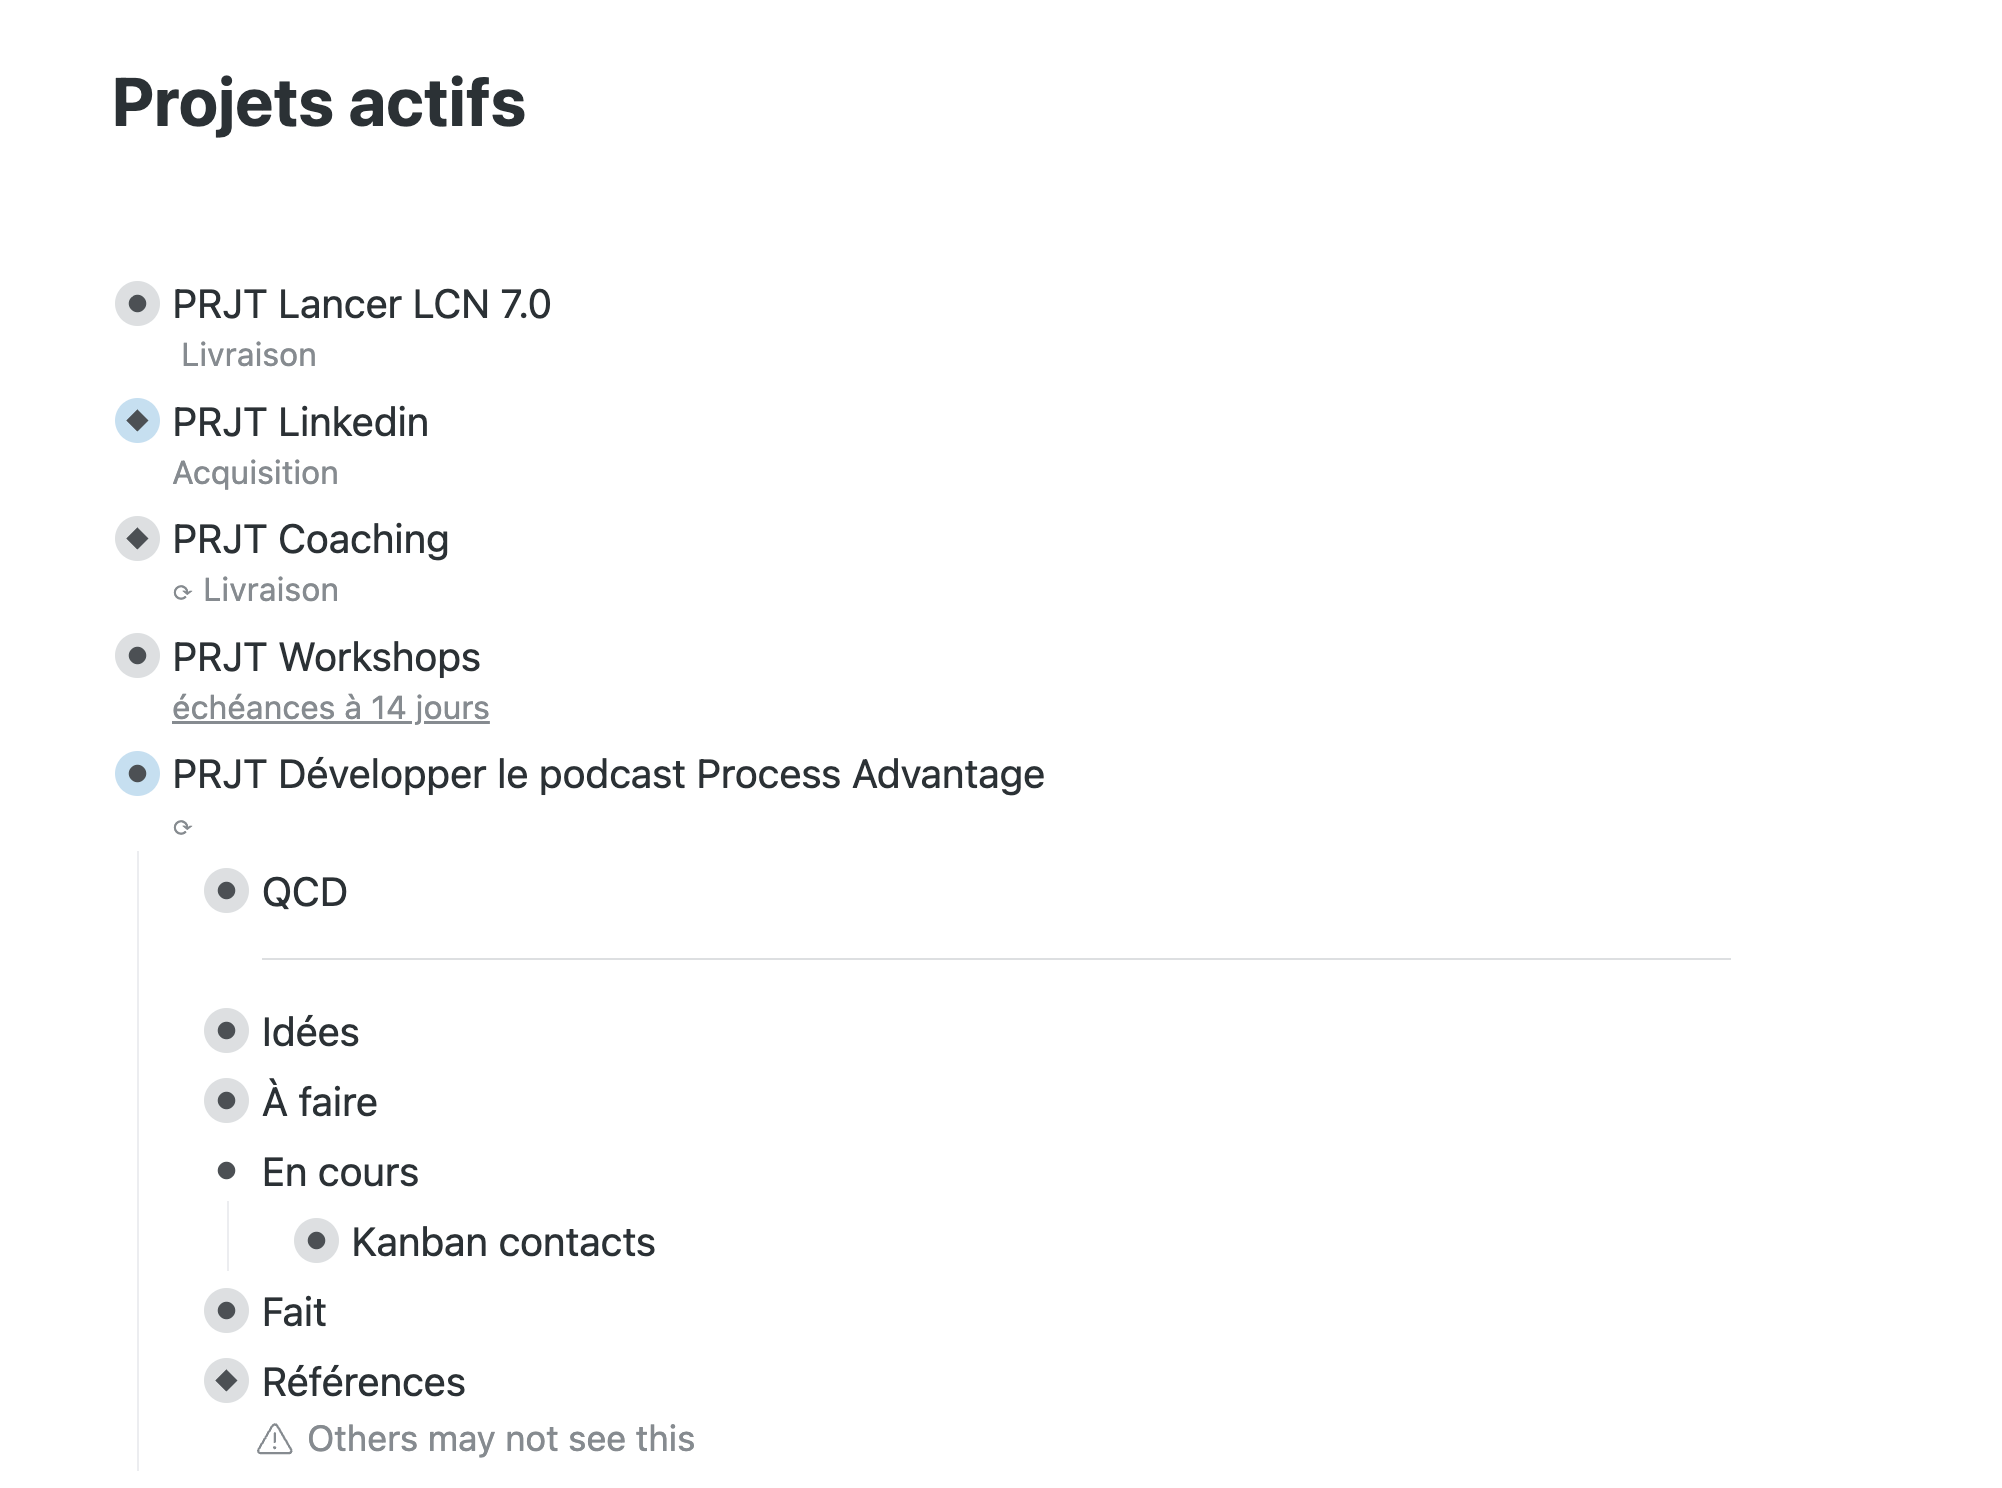2002x1488 pixels.
Task: Collapse the podcast Process Advantage project bullet
Action: coord(137,774)
